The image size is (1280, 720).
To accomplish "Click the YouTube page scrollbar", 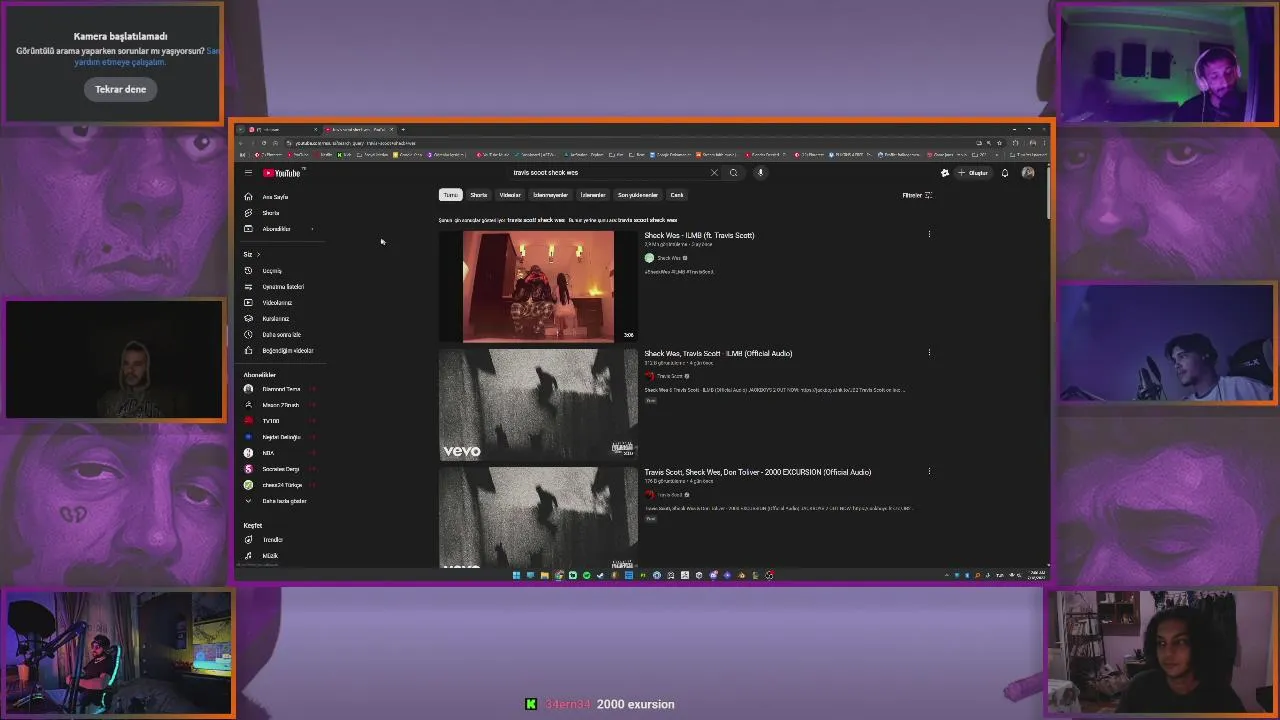I will click(1048, 193).
